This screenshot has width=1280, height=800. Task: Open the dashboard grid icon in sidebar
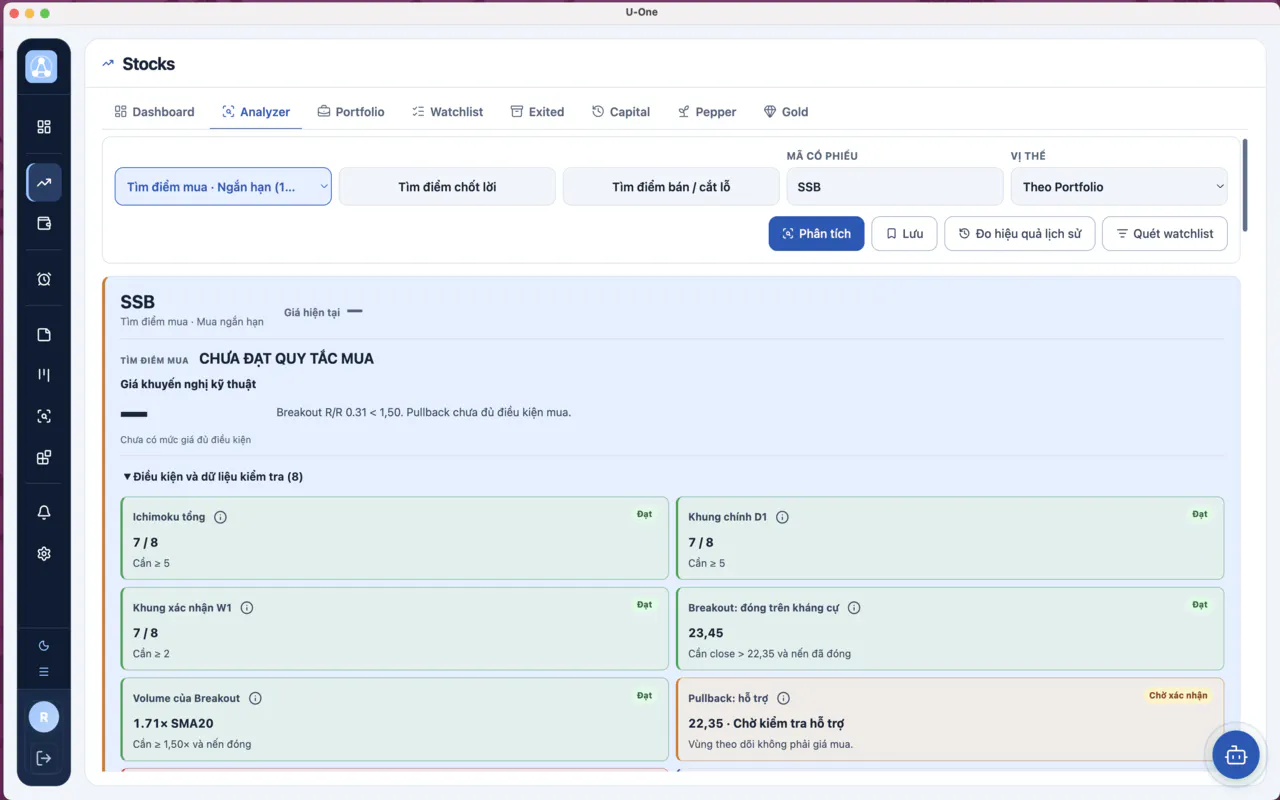pyautogui.click(x=44, y=127)
